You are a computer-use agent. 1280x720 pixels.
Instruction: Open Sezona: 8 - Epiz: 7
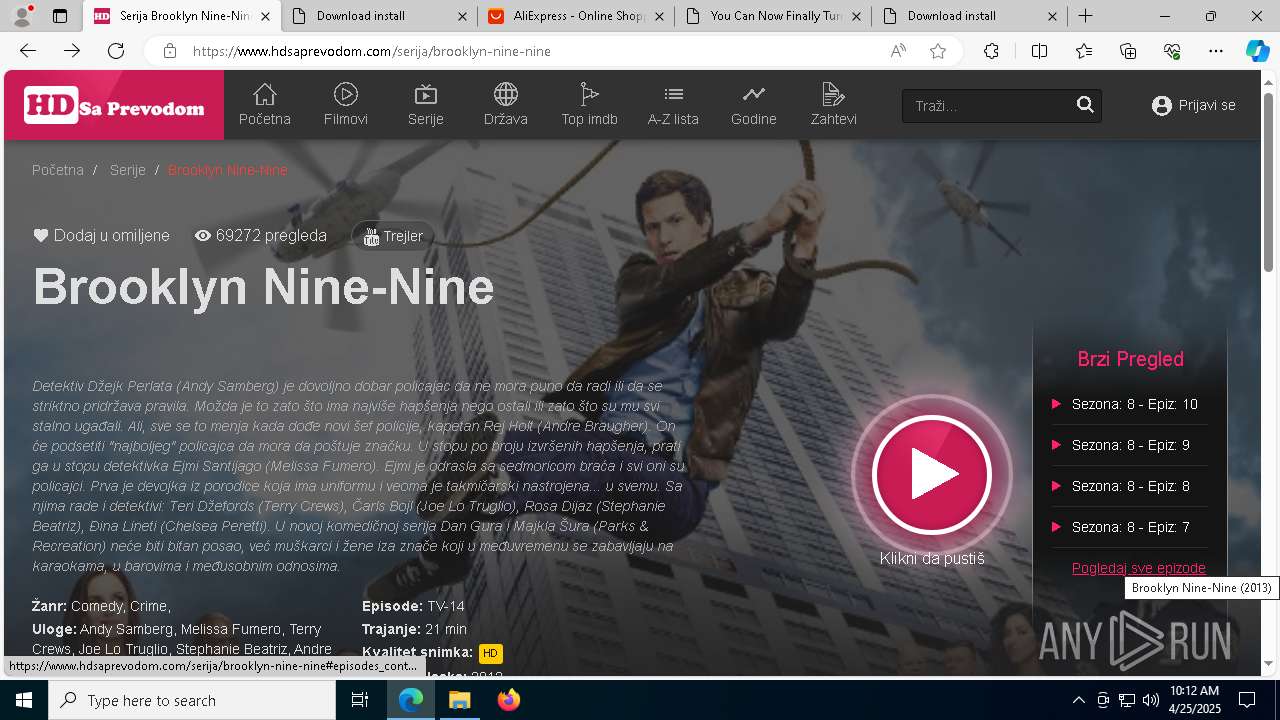[1130, 527]
